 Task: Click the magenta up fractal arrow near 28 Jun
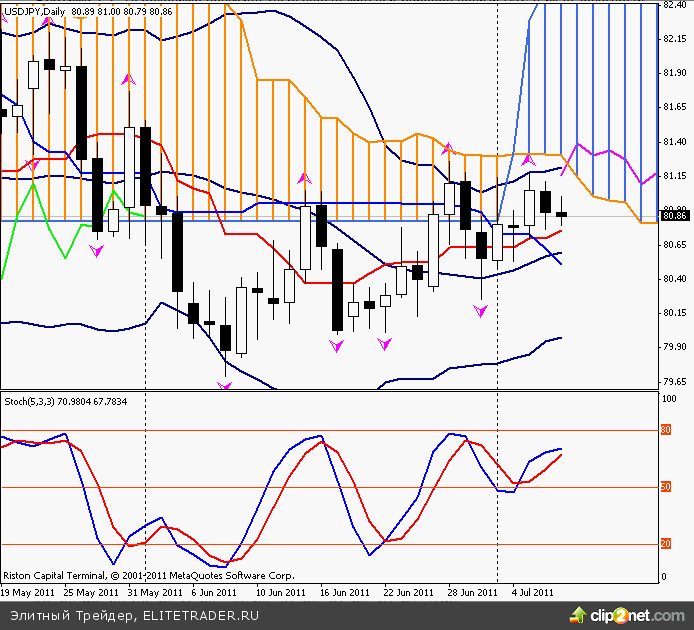click(x=448, y=148)
